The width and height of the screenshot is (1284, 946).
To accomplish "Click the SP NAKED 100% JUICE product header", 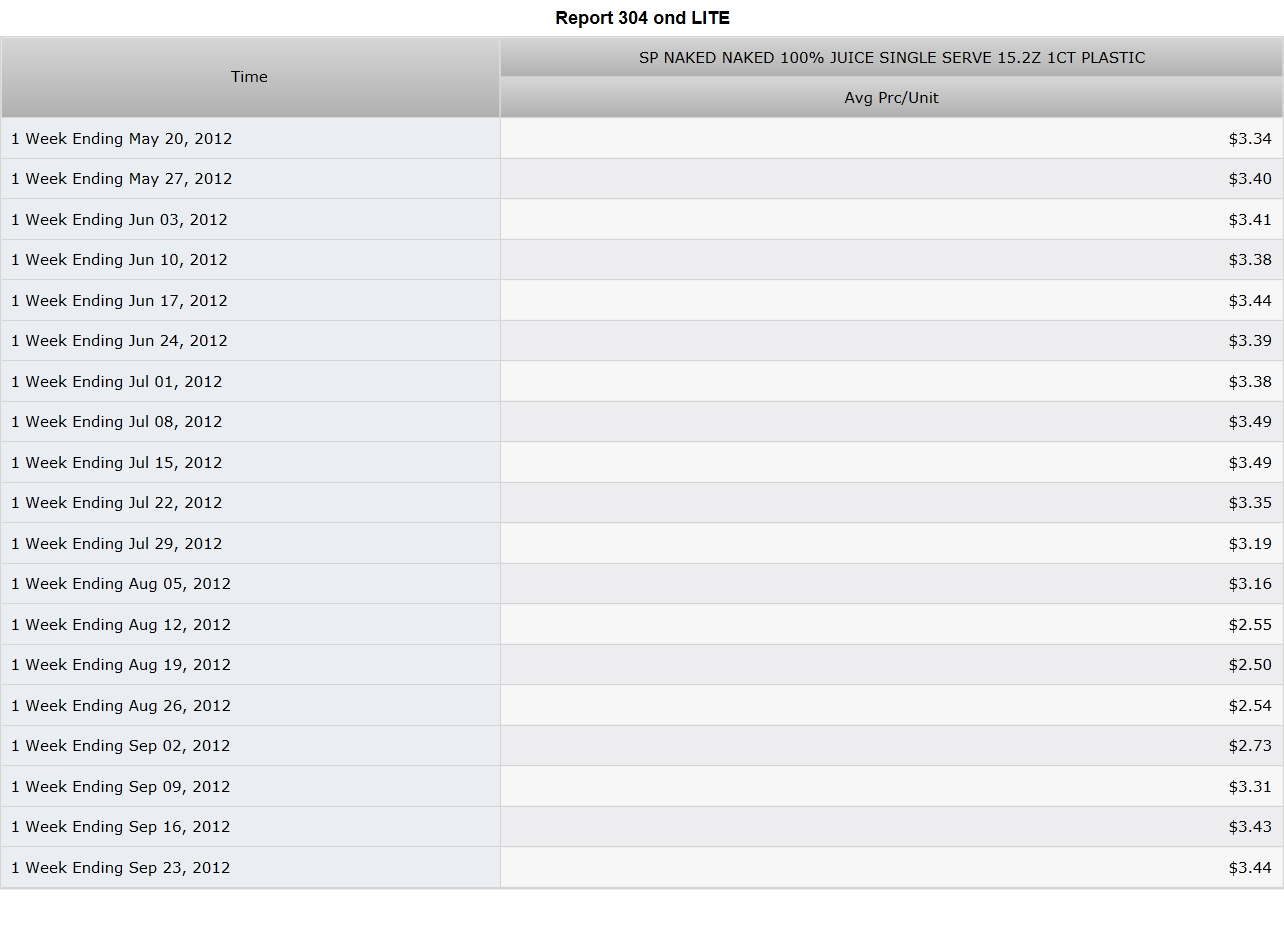I will (x=892, y=57).
